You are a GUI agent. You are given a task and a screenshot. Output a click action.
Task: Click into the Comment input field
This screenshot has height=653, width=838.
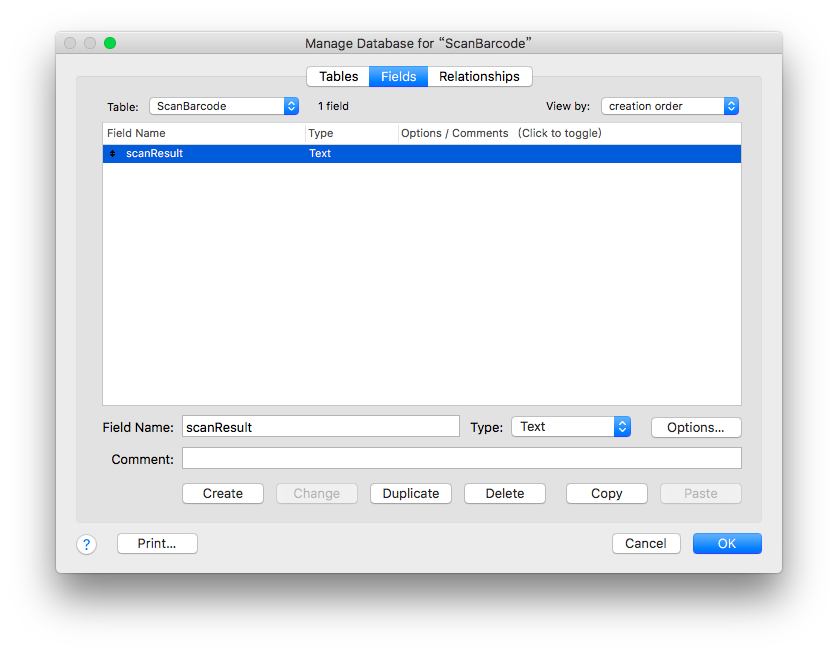(462, 458)
